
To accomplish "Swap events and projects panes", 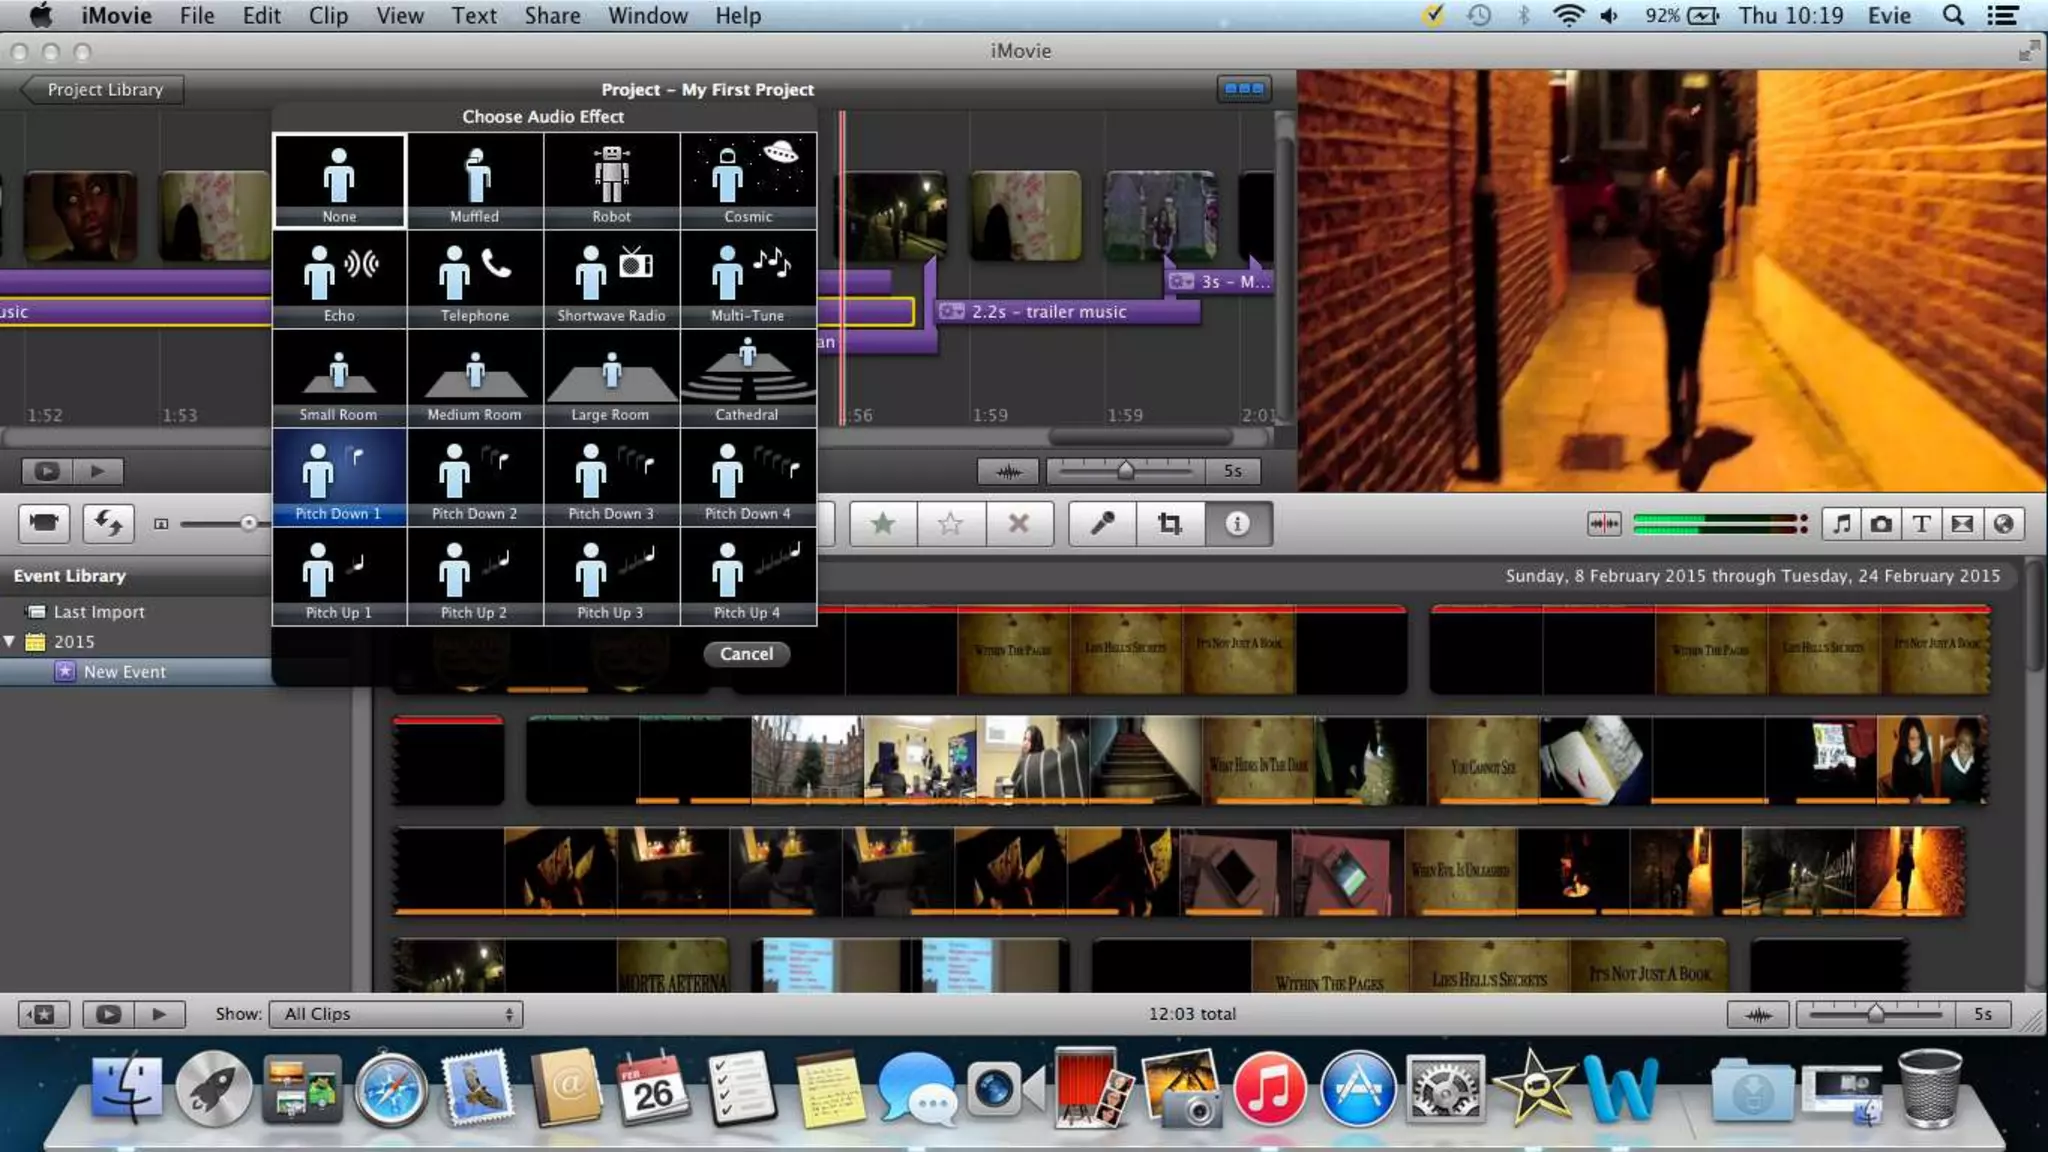I will (x=108, y=523).
